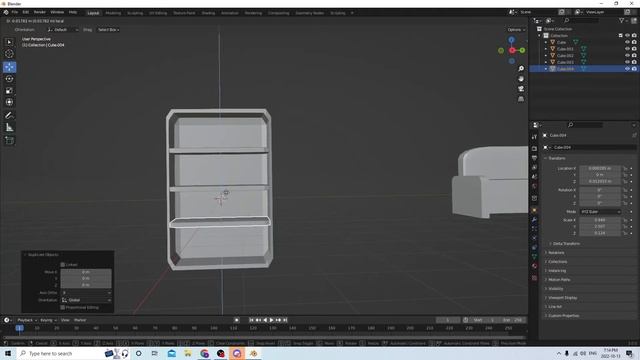Screen dimensions: 640x360
Task: Select the Cursor tool
Action: click(9, 54)
